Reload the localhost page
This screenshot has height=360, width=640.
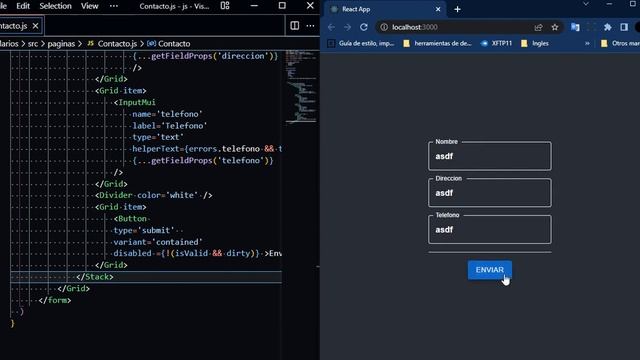(x=364, y=27)
